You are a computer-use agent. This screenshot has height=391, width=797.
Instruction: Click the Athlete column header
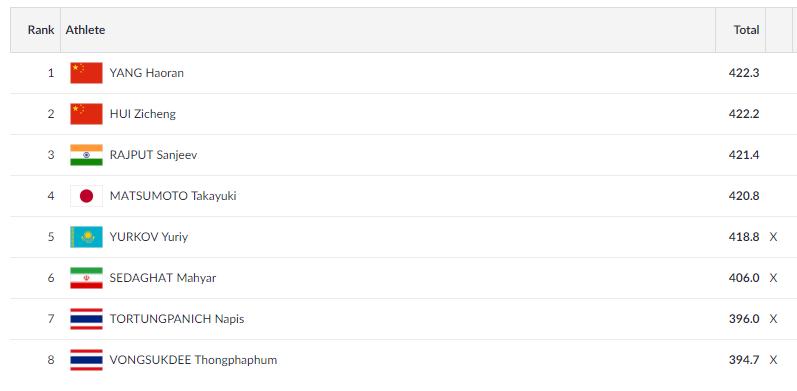coord(85,30)
